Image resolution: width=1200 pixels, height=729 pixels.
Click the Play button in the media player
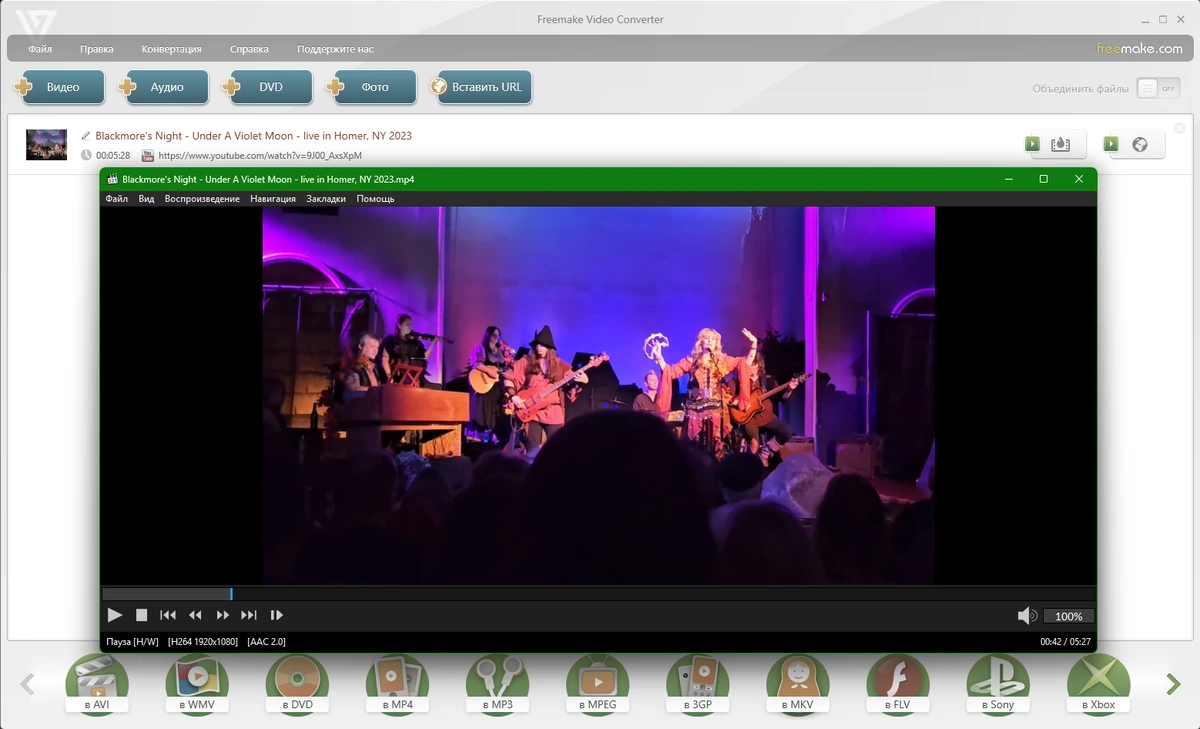click(x=115, y=615)
